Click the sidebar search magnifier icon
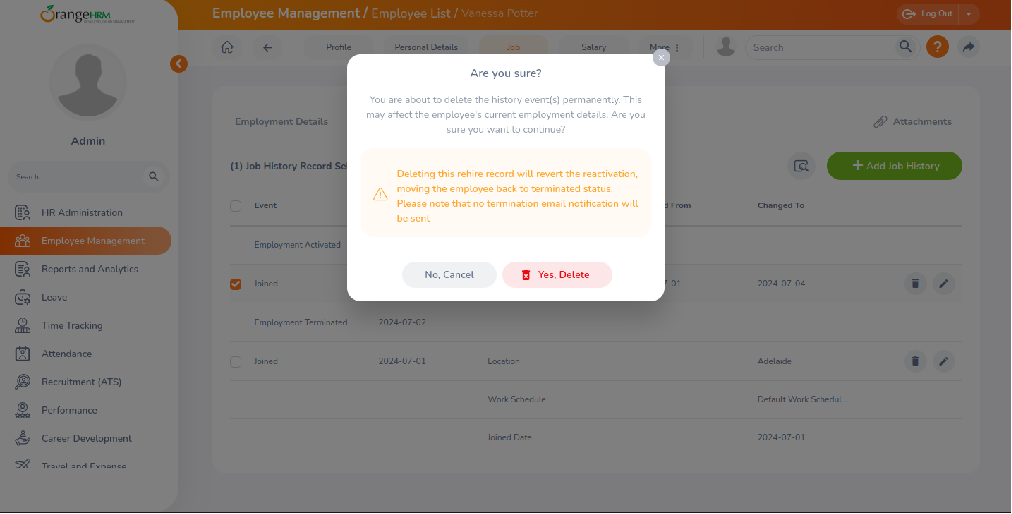Image resolution: width=1012 pixels, height=514 pixels. pyautogui.click(x=154, y=176)
